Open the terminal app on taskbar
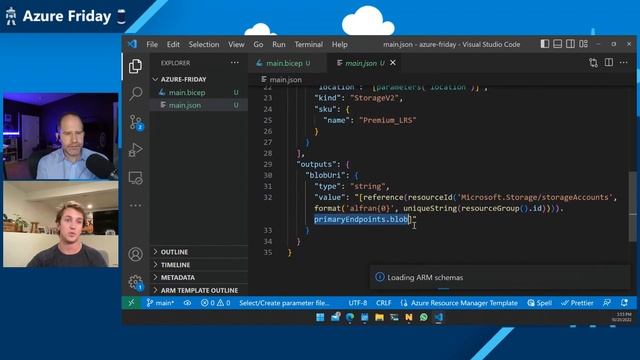Viewport: 640px width, 360px height. point(394,317)
